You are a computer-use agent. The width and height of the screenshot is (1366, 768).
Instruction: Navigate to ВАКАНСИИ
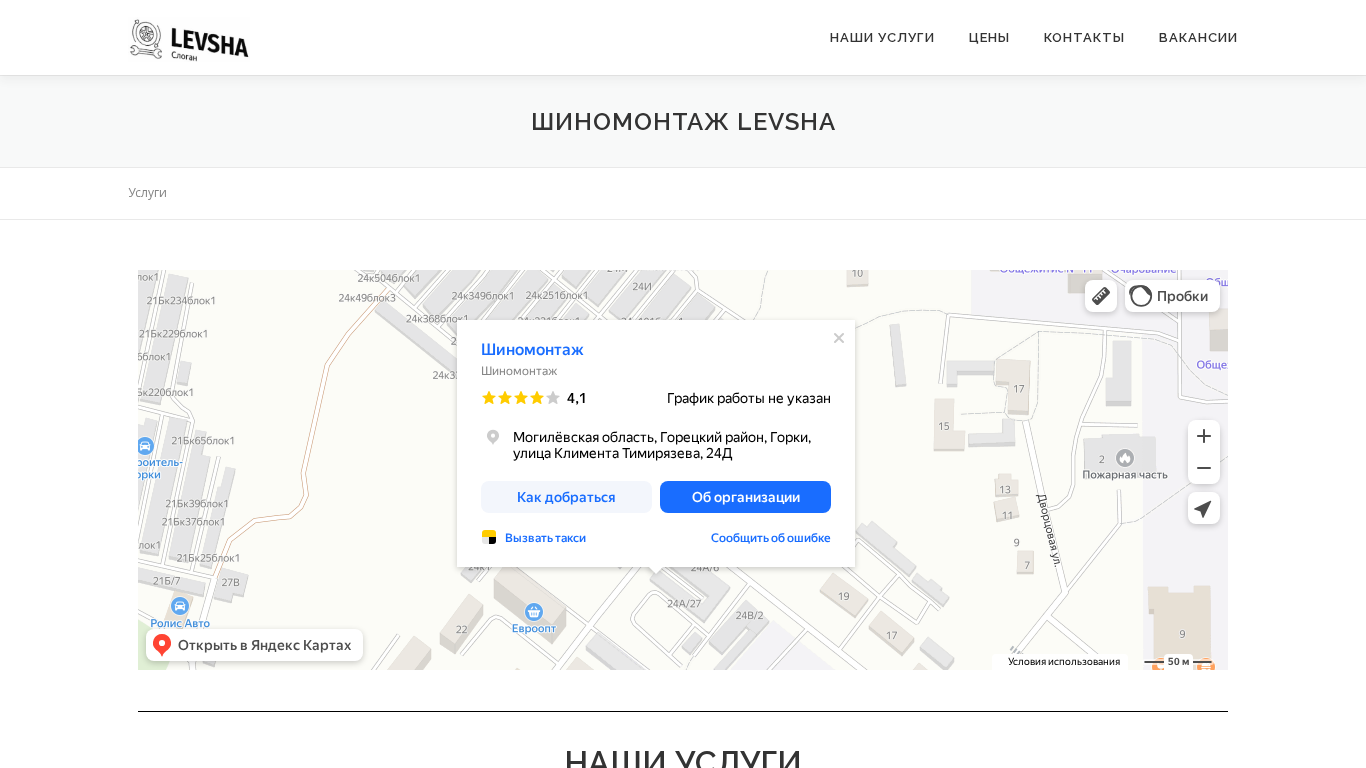click(x=1198, y=38)
